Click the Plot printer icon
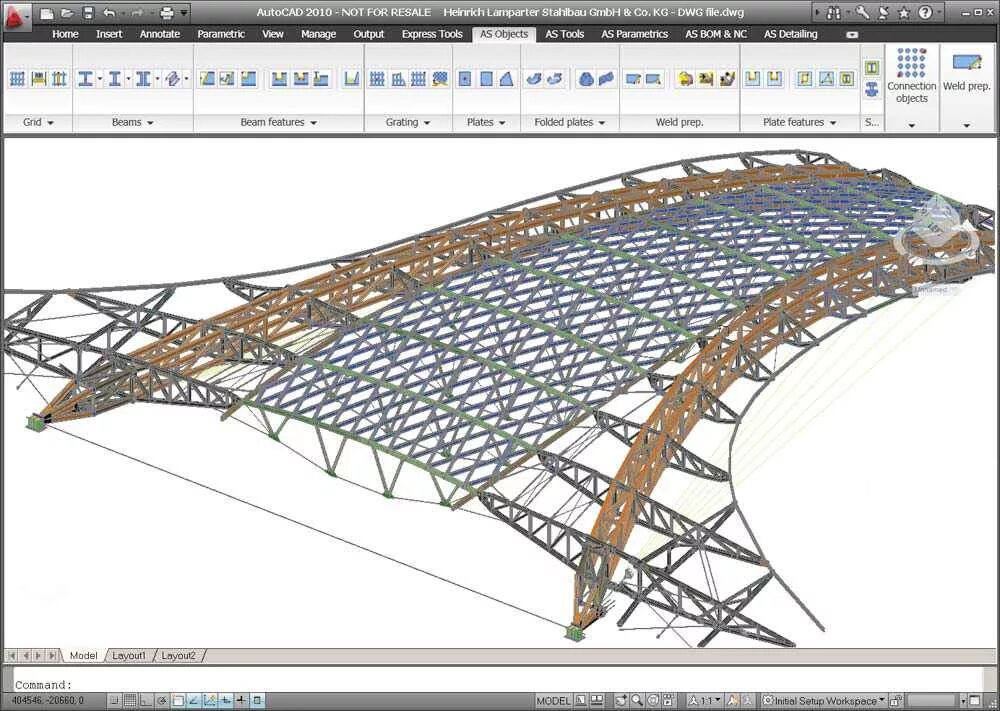 pos(166,13)
